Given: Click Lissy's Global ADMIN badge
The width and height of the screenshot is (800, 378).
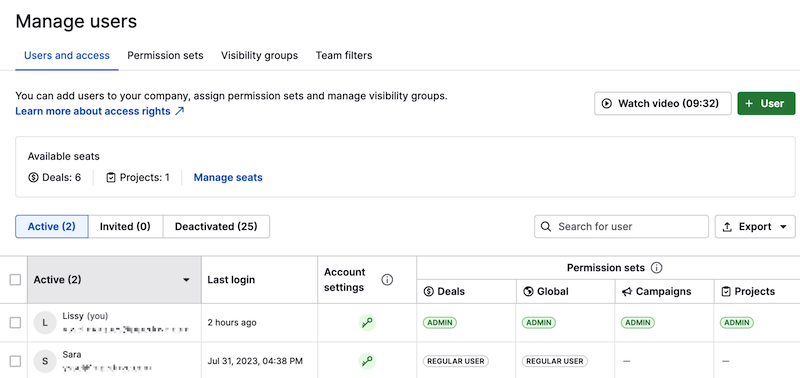Looking at the screenshot, I should click(539, 322).
